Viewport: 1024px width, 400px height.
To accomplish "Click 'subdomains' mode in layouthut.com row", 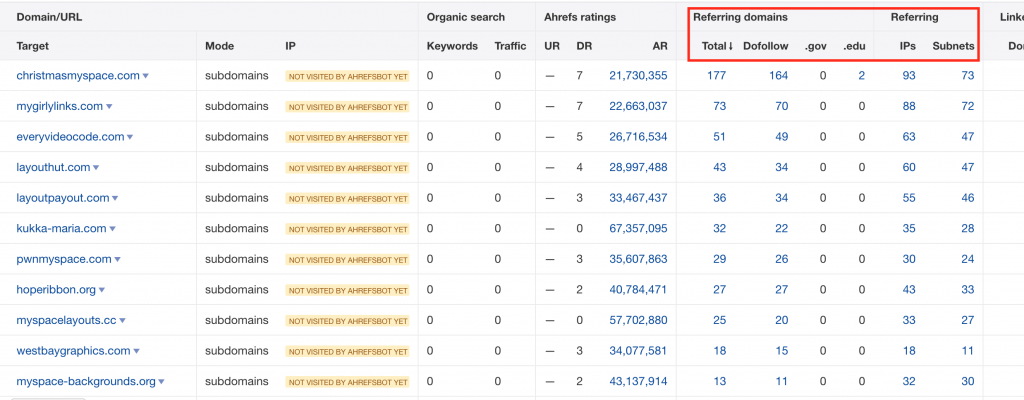I will pyautogui.click(x=236, y=167).
